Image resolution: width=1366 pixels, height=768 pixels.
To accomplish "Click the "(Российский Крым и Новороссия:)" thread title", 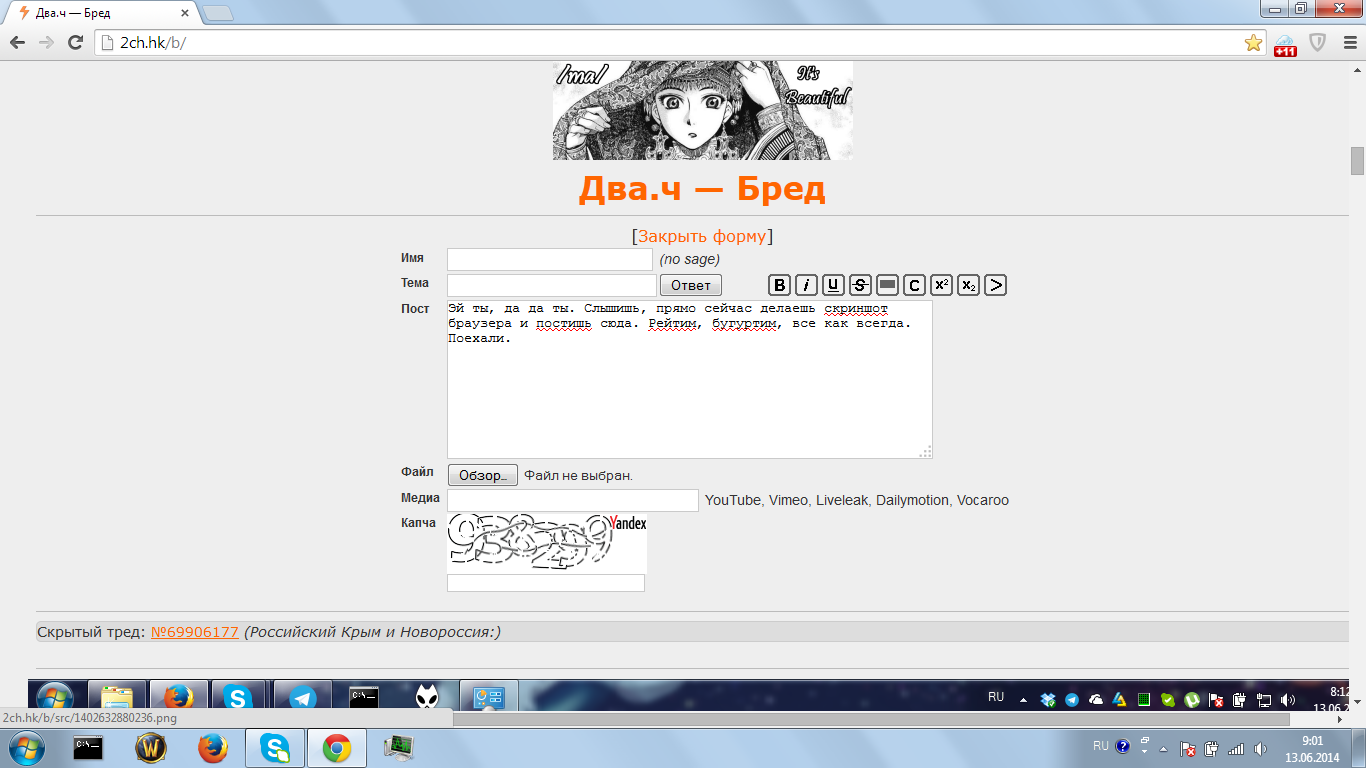I will (x=373, y=632).
